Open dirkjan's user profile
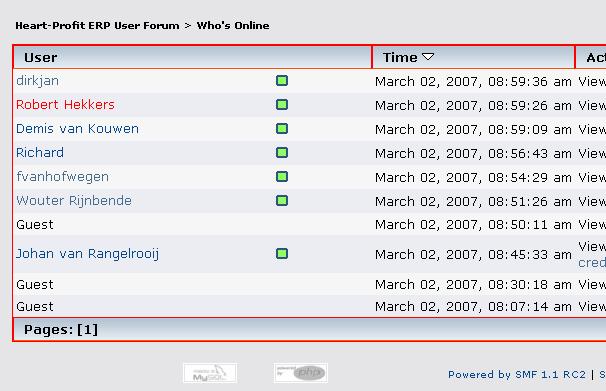 click(37, 81)
